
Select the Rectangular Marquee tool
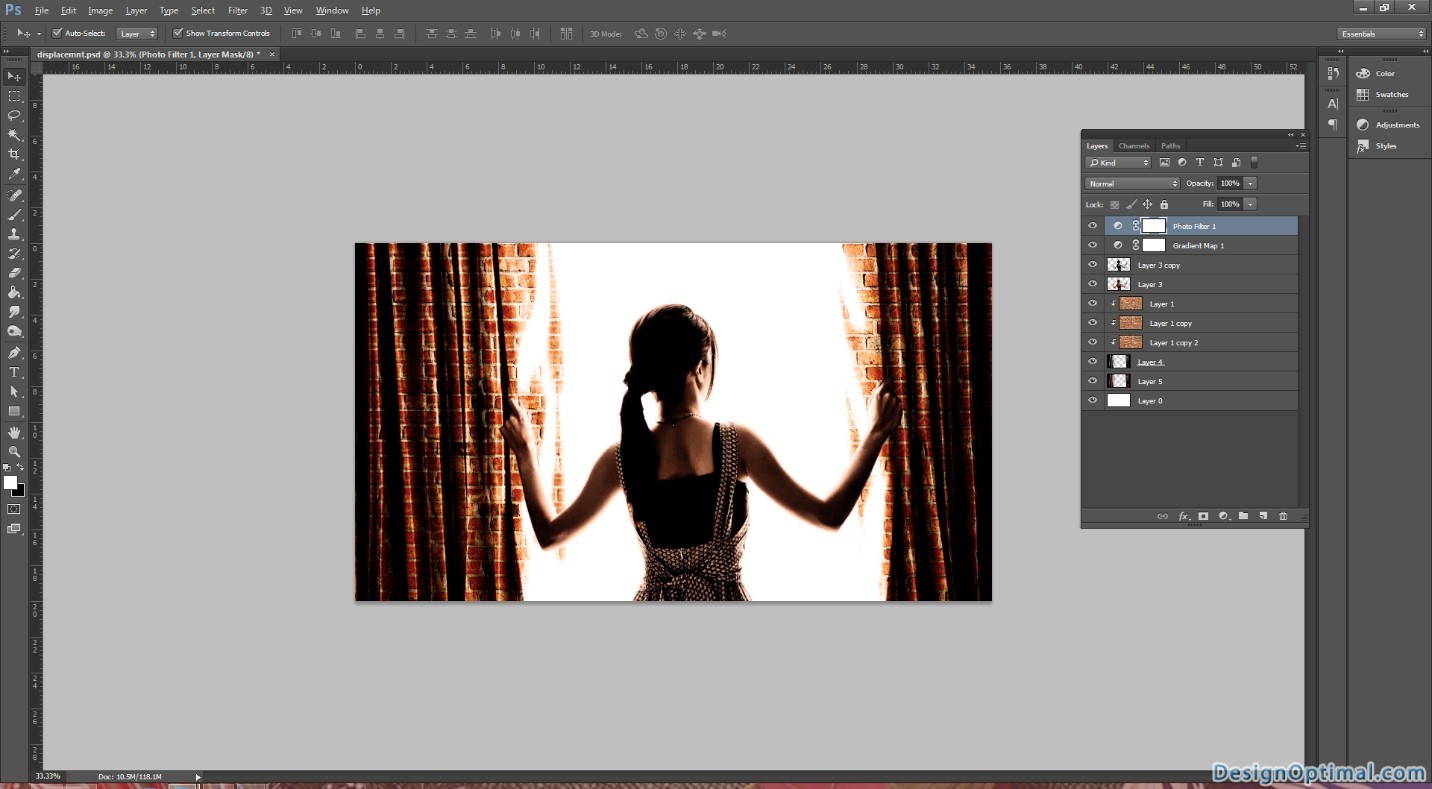click(14, 96)
